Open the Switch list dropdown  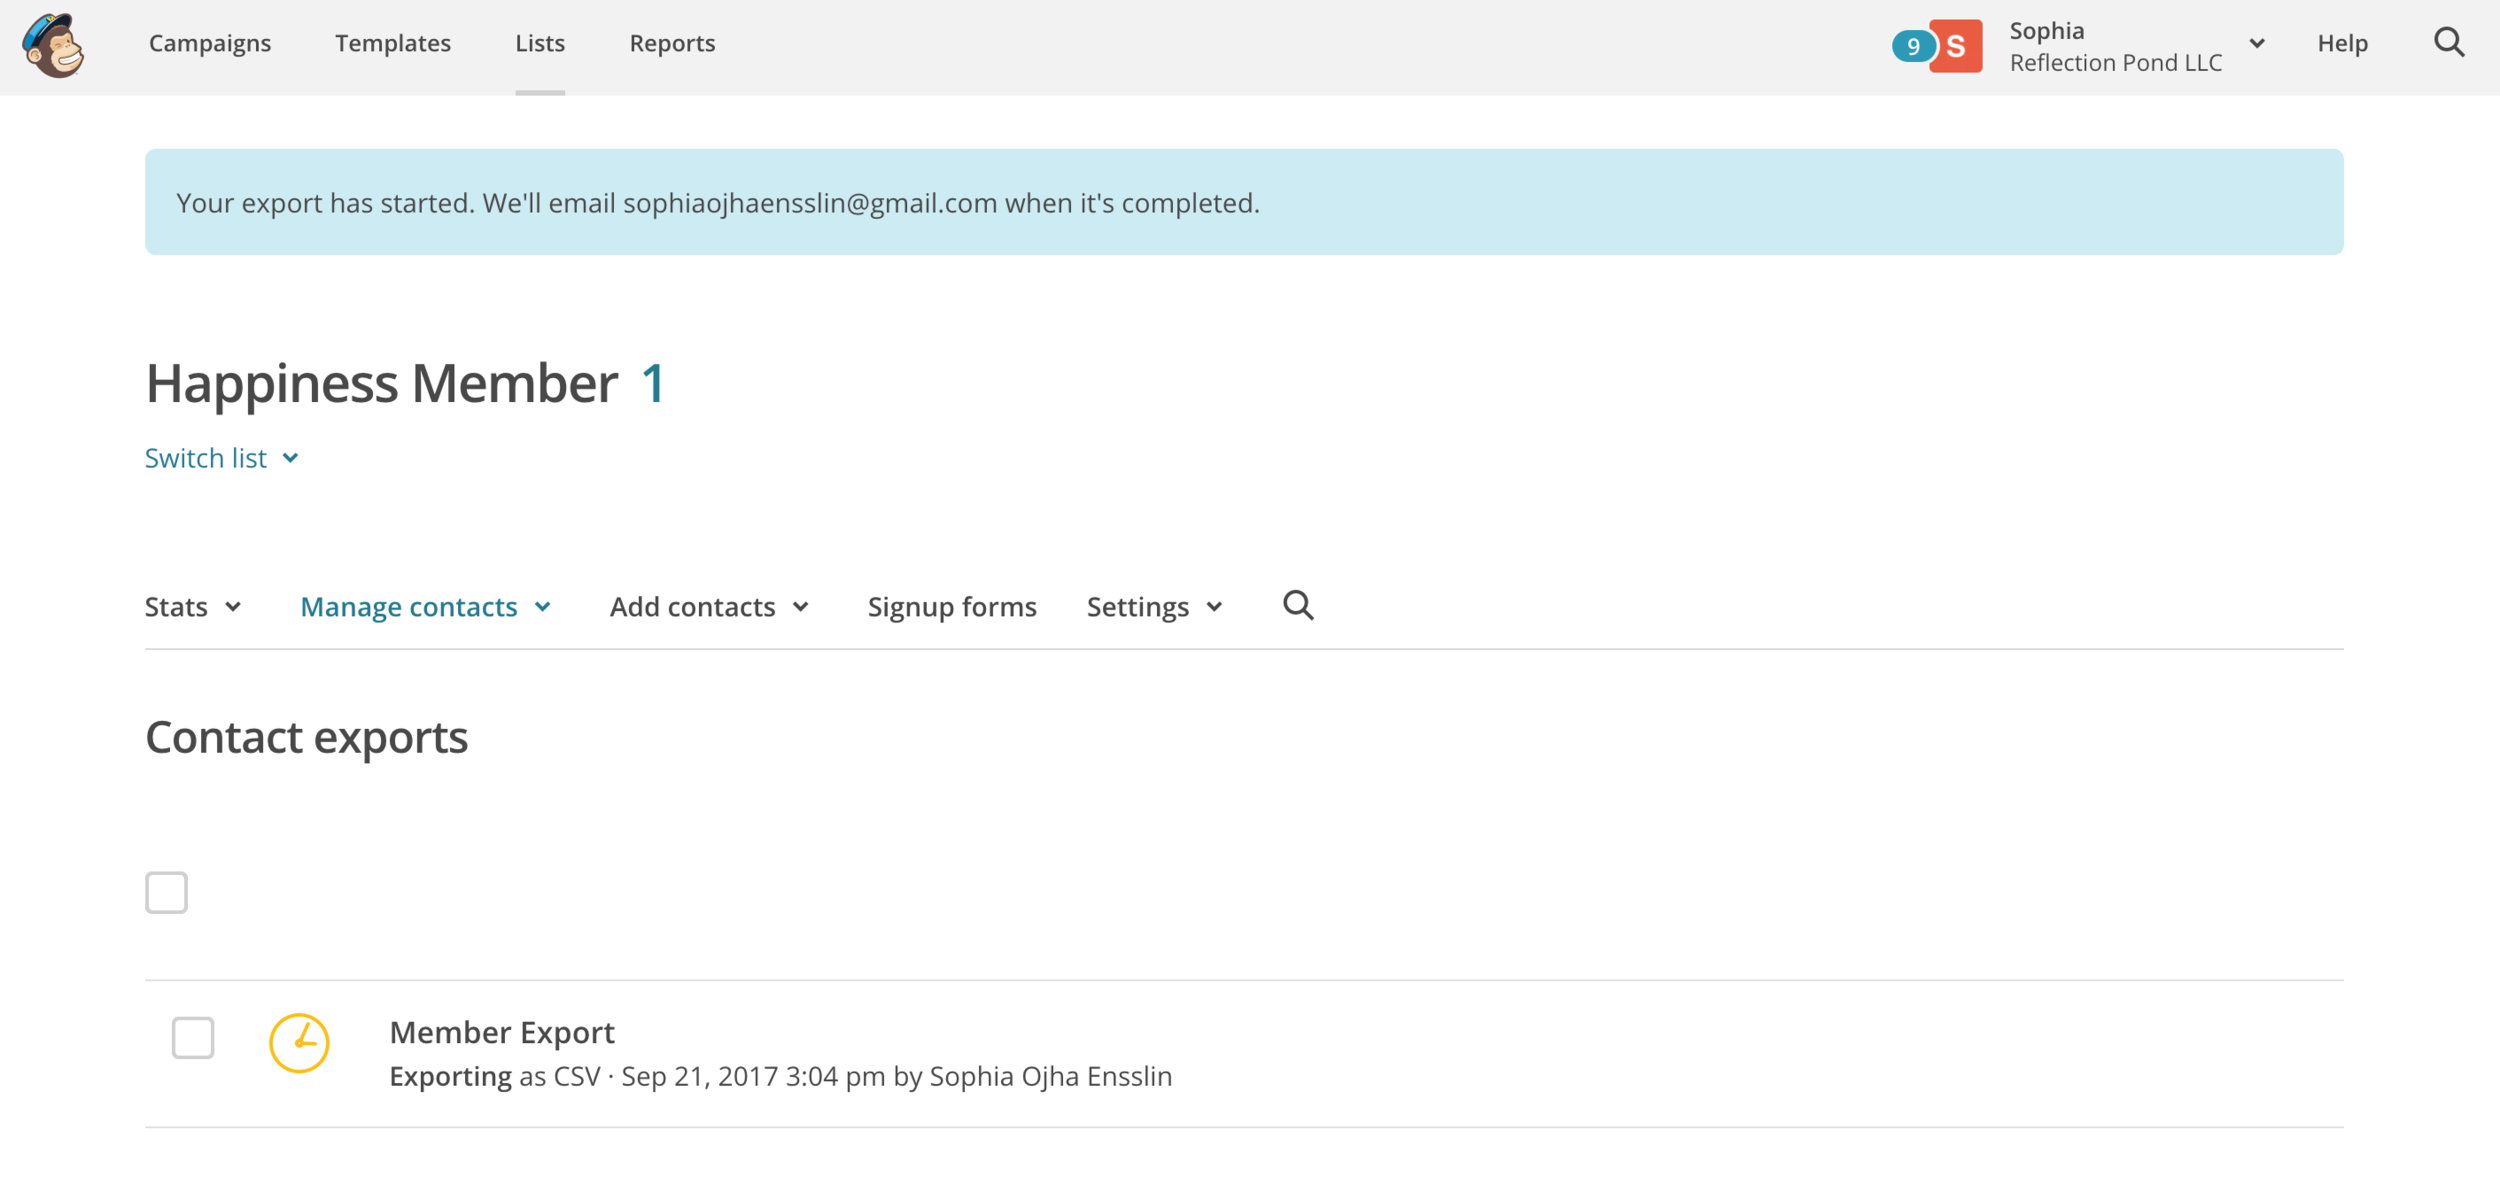coord(222,458)
